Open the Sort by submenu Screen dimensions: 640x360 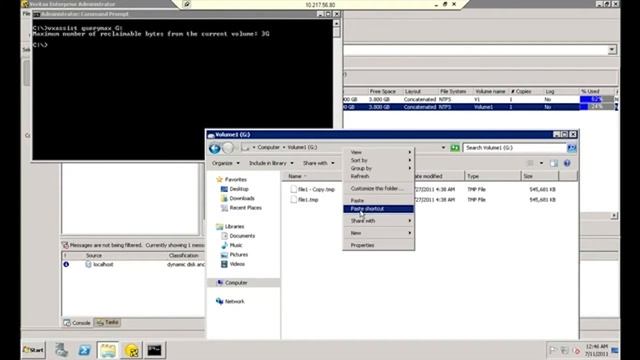pos(379,160)
